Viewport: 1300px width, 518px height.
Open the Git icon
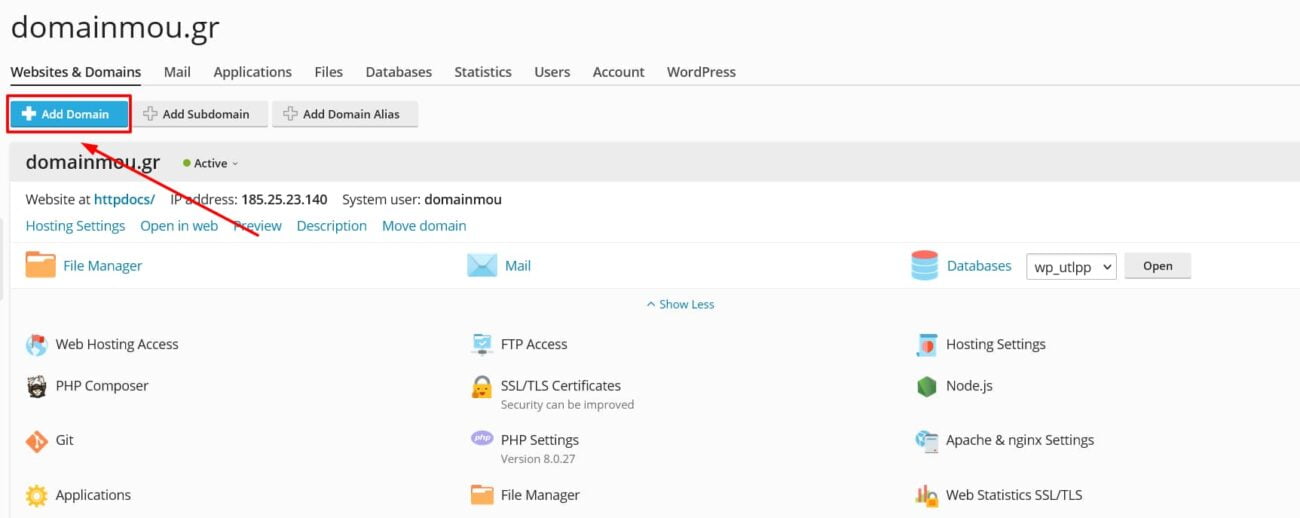[37, 441]
